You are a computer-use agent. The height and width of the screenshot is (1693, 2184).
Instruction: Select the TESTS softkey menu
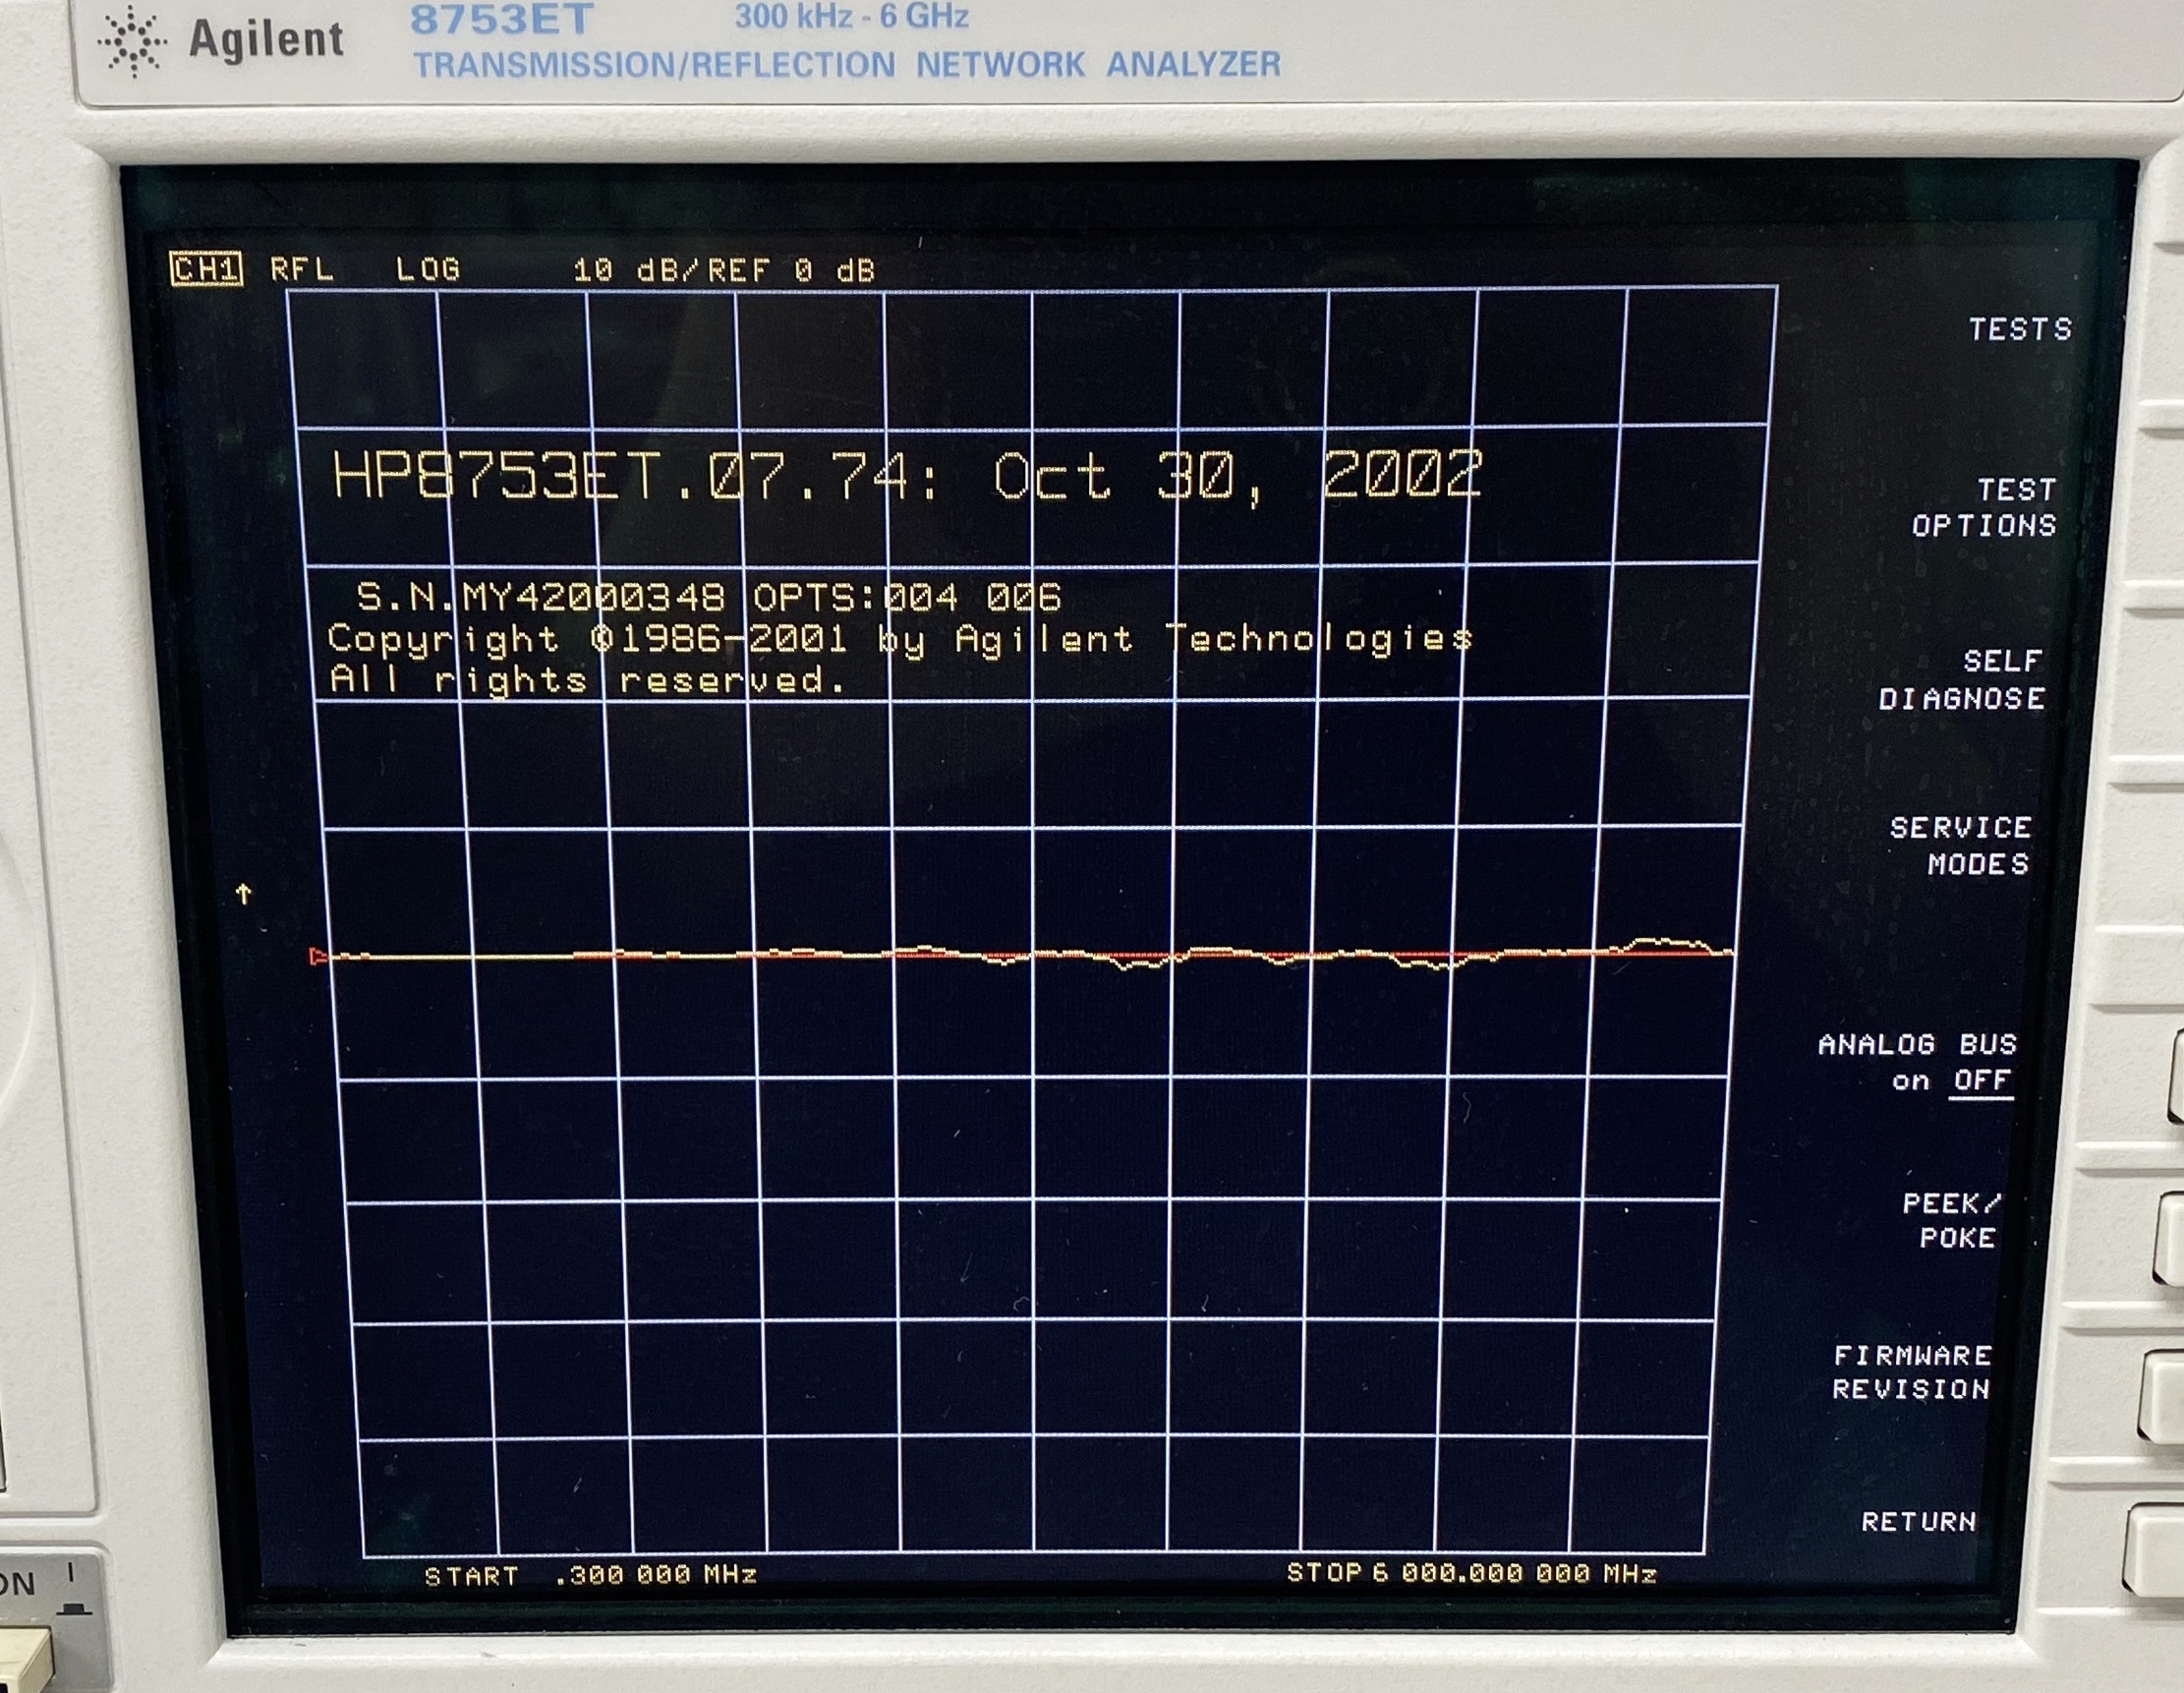2020,329
